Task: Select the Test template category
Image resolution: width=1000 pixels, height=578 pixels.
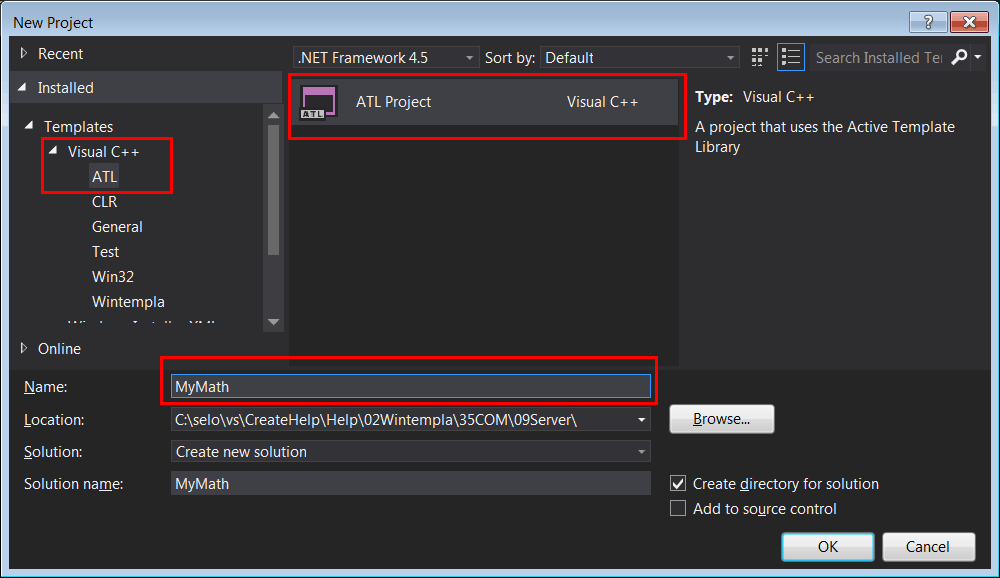Action: (x=105, y=251)
